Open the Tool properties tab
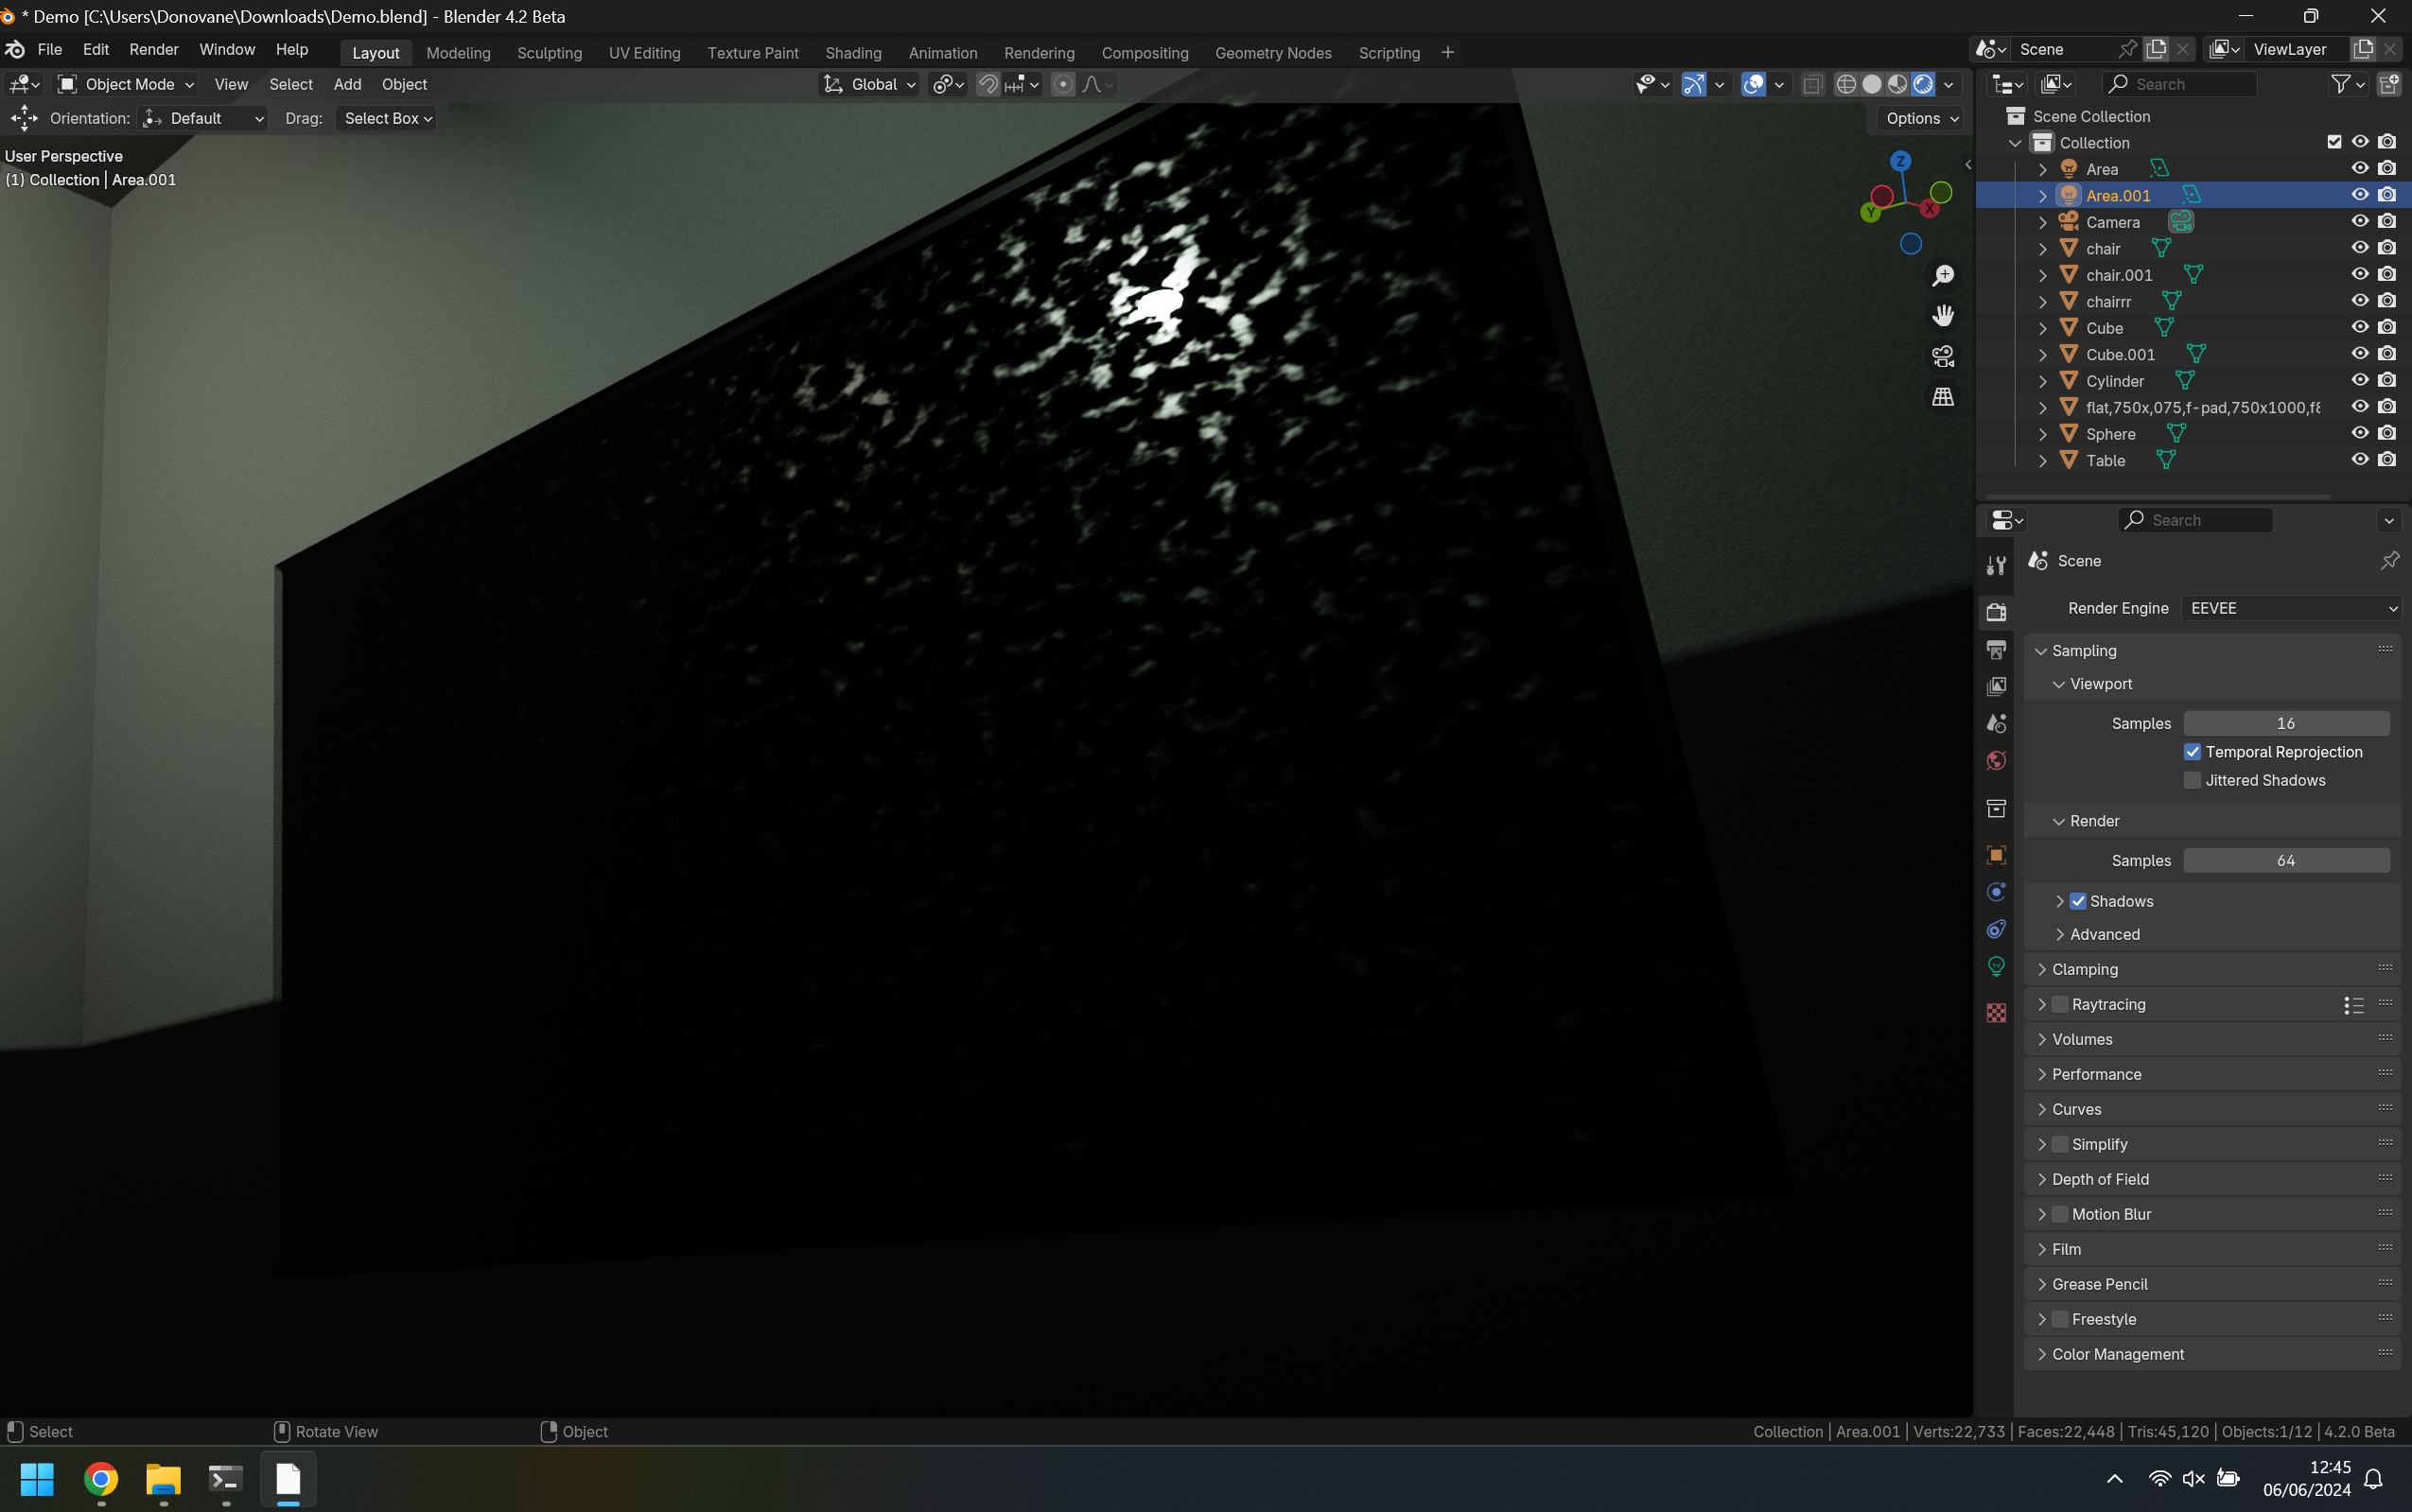Image resolution: width=2412 pixels, height=1512 pixels. (x=1996, y=565)
